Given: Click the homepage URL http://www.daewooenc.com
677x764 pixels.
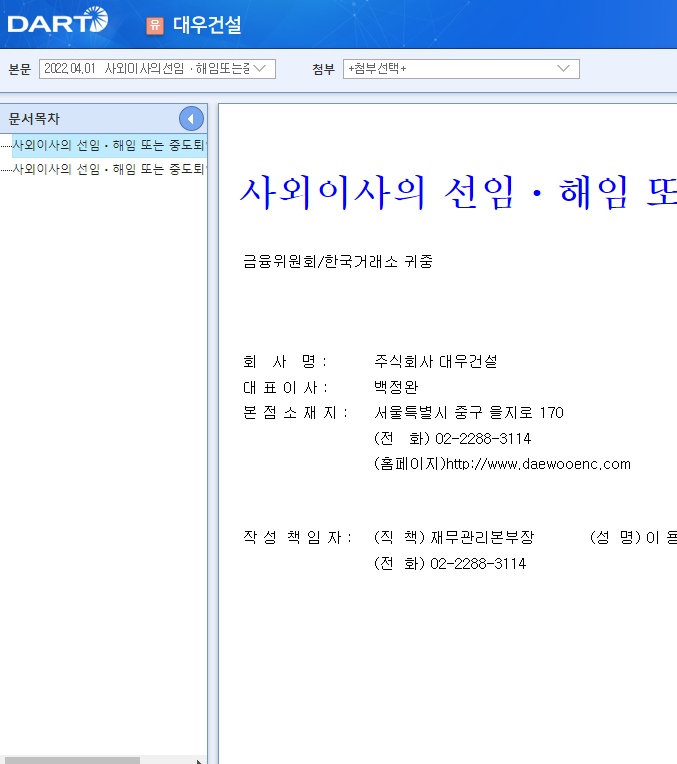Looking at the screenshot, I should (539, 464).
